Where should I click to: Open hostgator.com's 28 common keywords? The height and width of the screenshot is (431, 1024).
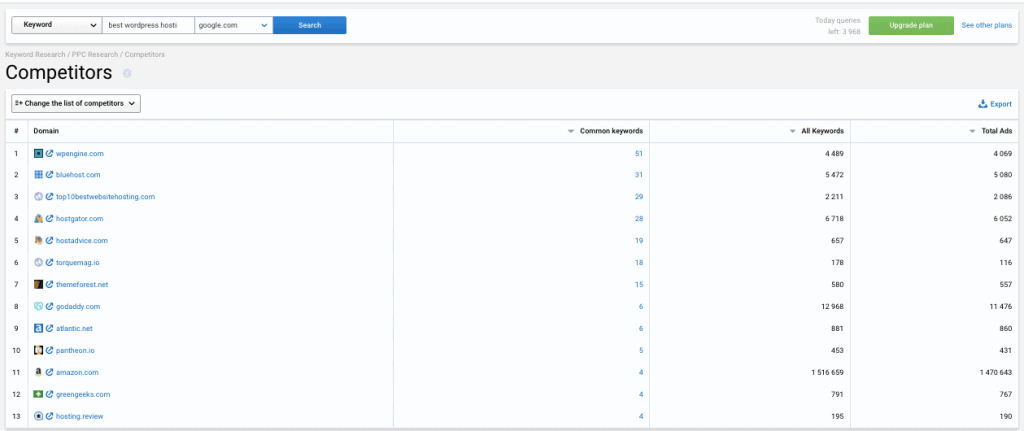[x=639, y=219]
